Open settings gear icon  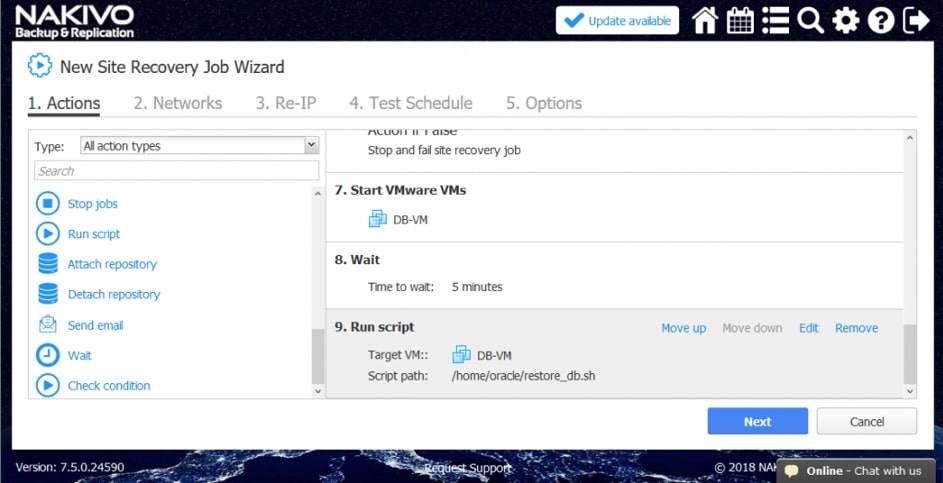pos(846,20)
